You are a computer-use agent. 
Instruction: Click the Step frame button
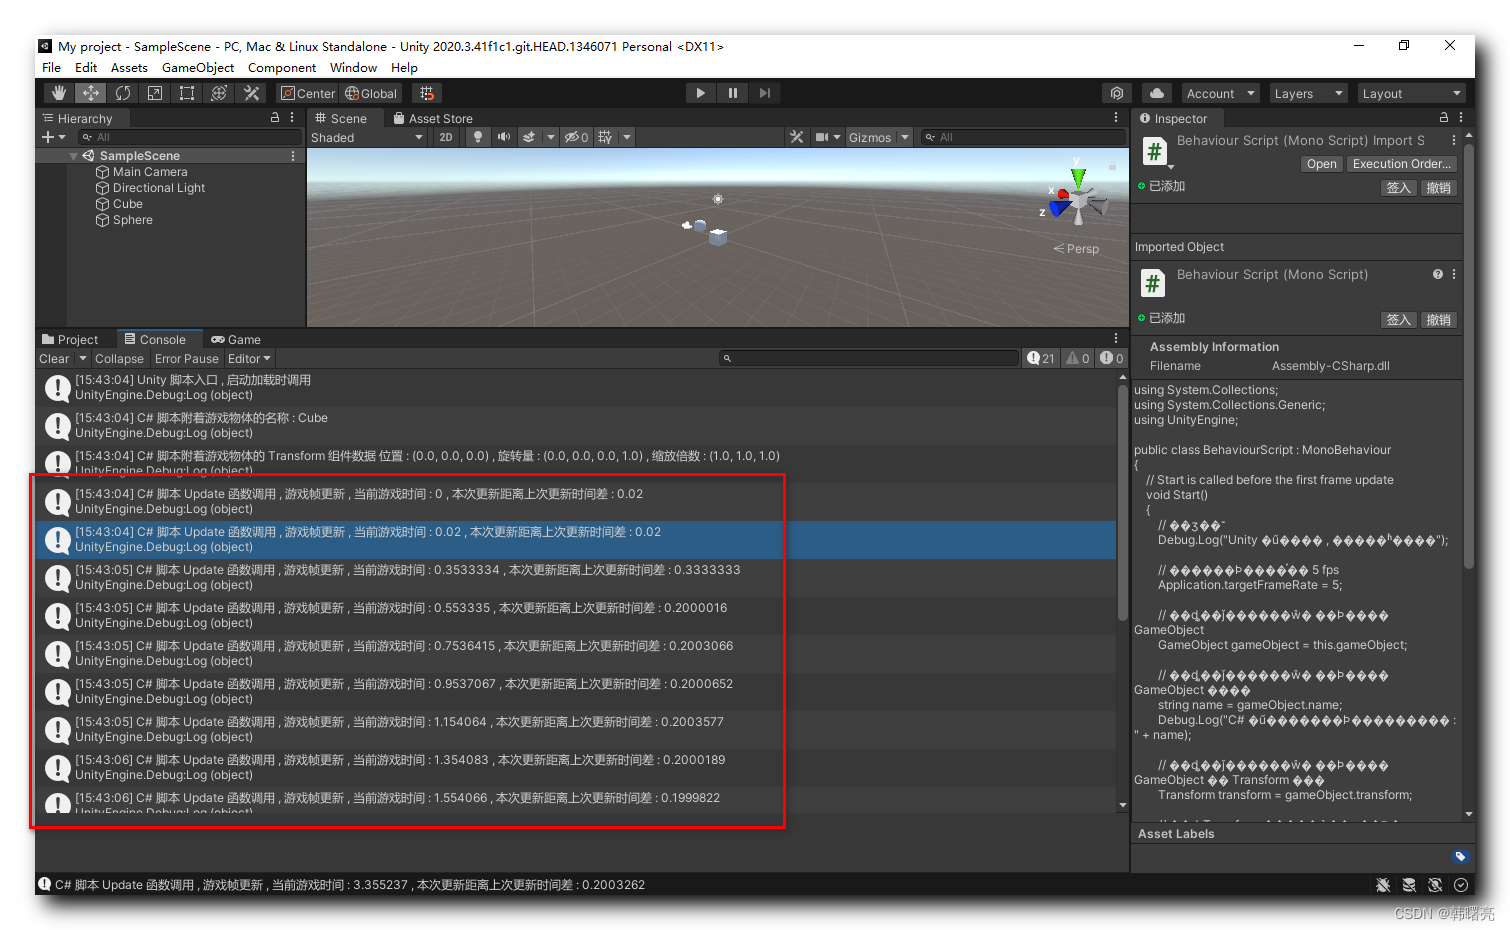[x=764, y=92]
